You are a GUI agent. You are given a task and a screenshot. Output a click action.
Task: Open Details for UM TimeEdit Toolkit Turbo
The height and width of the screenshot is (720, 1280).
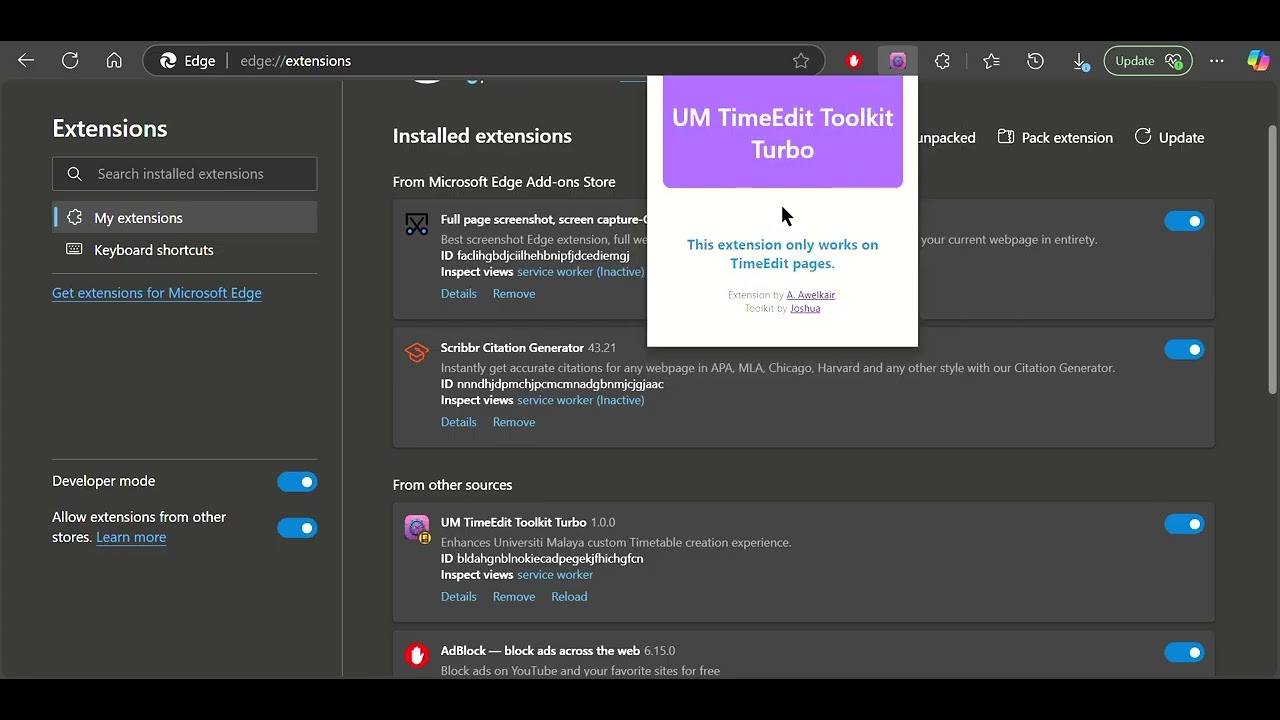coord(459,597)
